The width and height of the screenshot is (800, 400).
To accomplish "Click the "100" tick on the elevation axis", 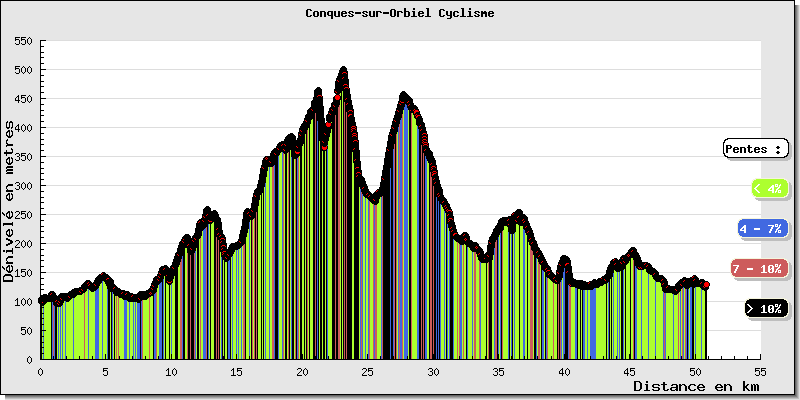I will click(x=23, y=301).
